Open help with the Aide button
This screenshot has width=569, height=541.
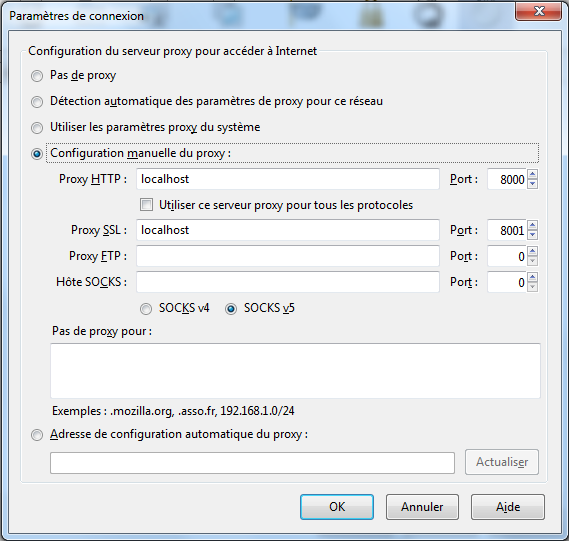click(x=508, y=507)
